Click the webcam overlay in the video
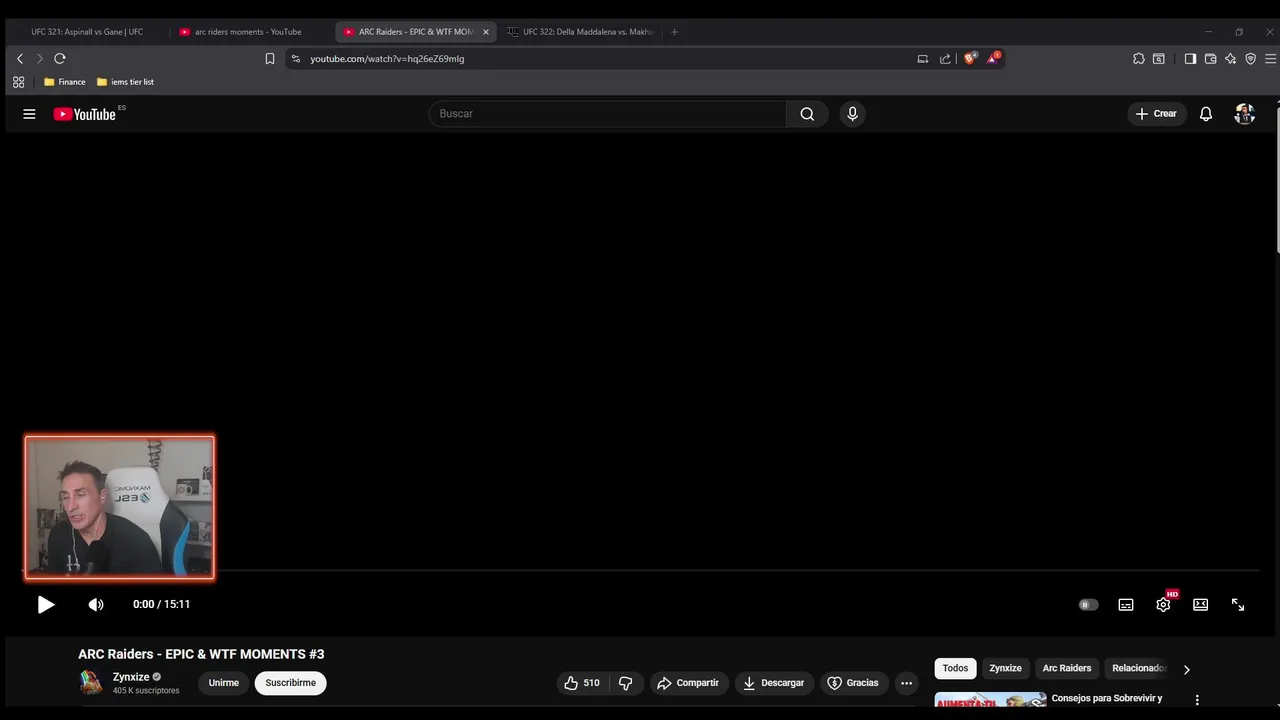 119,507
